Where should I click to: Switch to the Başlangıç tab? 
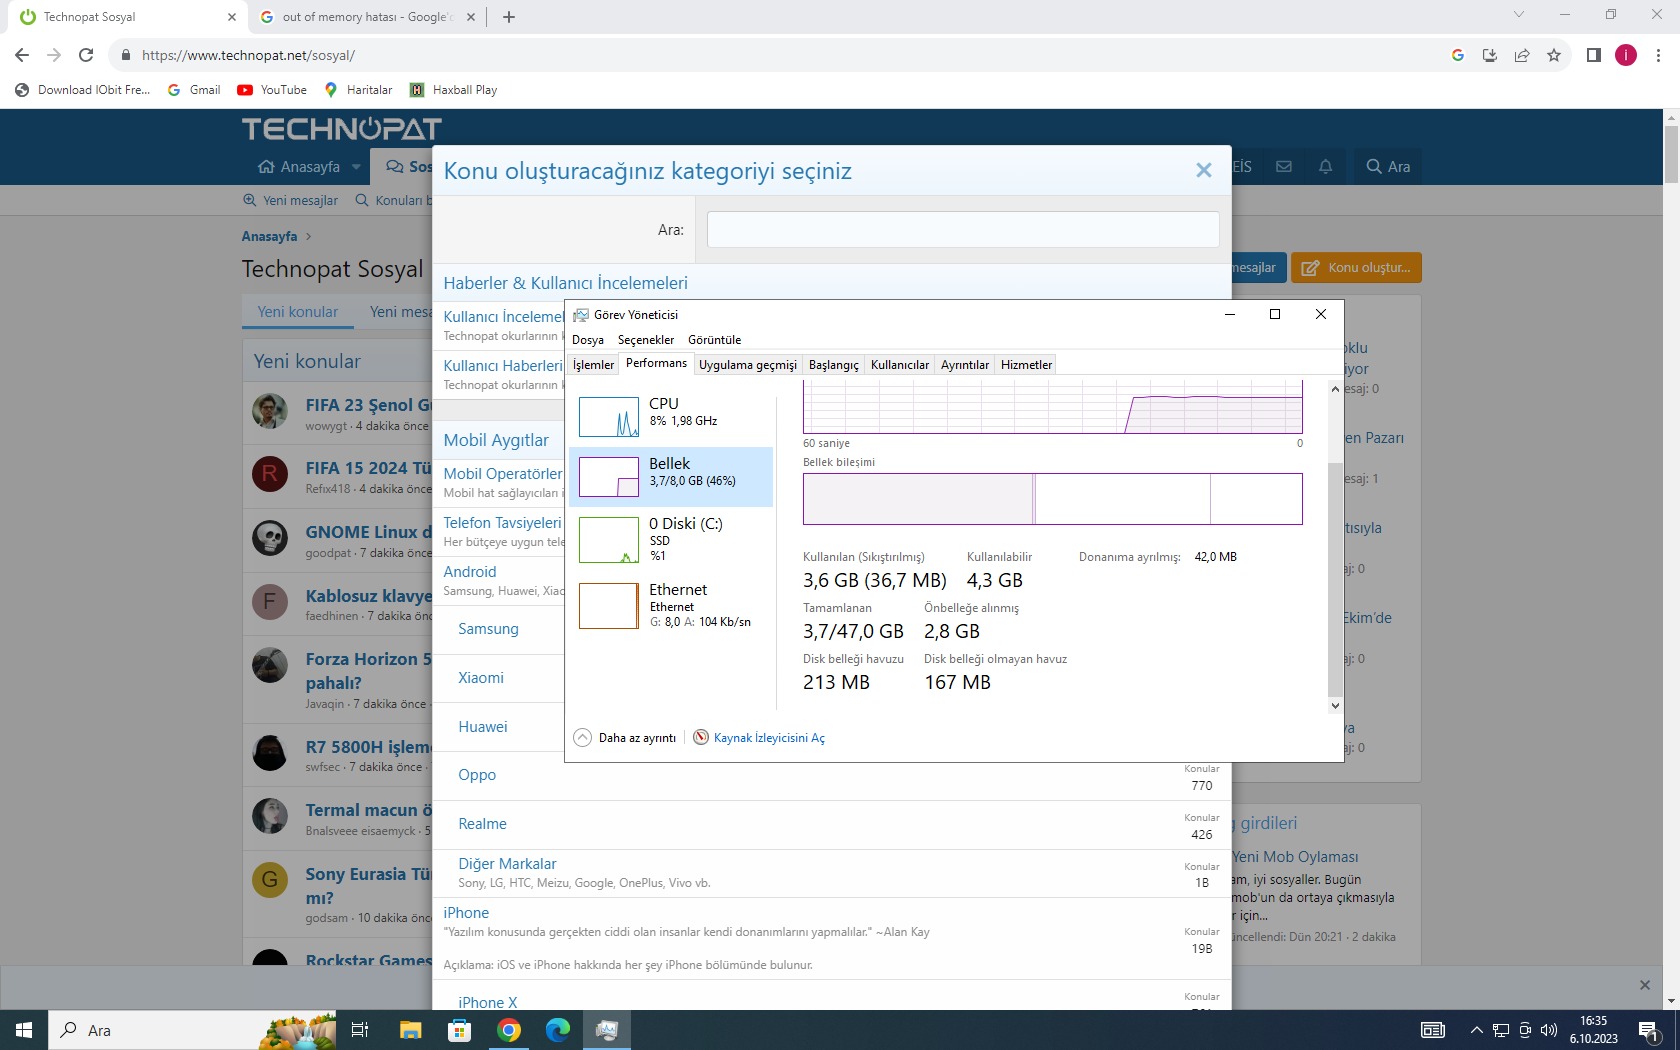click(x=834, y=365)
